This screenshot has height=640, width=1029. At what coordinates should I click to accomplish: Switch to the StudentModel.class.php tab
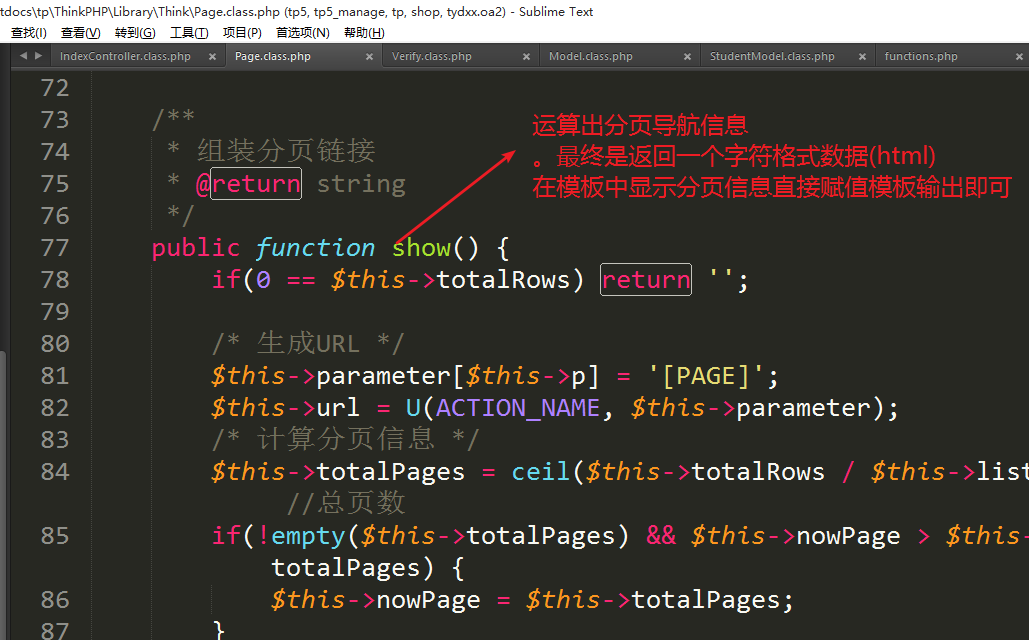(772, 57)
